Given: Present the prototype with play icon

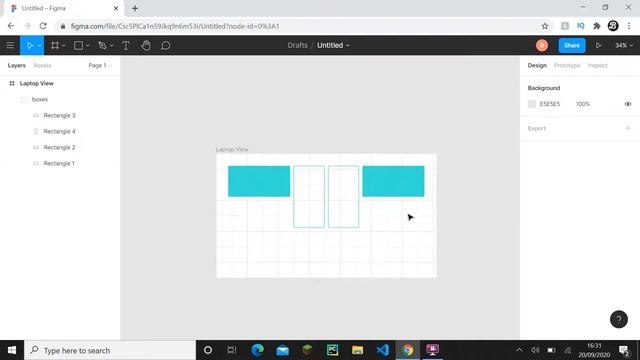Looking at the screenshot, I should 598,45.
